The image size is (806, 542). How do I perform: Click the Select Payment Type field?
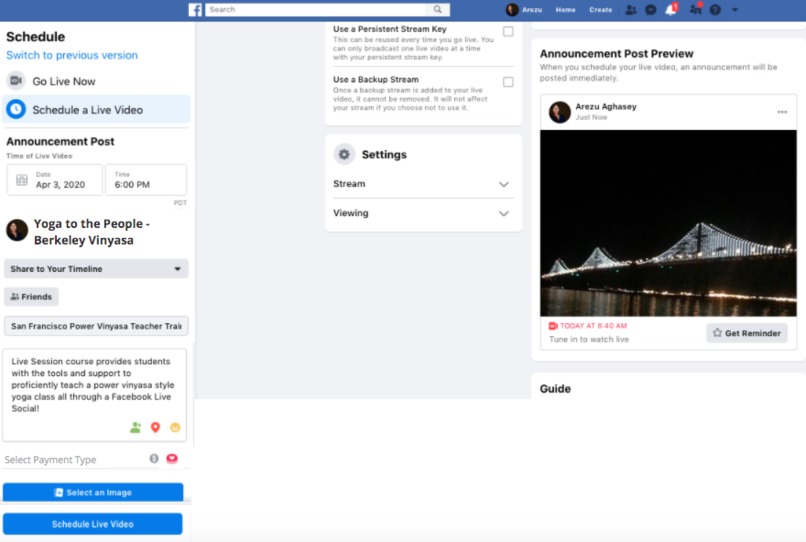pyautogui.click(x=75, y=459)
